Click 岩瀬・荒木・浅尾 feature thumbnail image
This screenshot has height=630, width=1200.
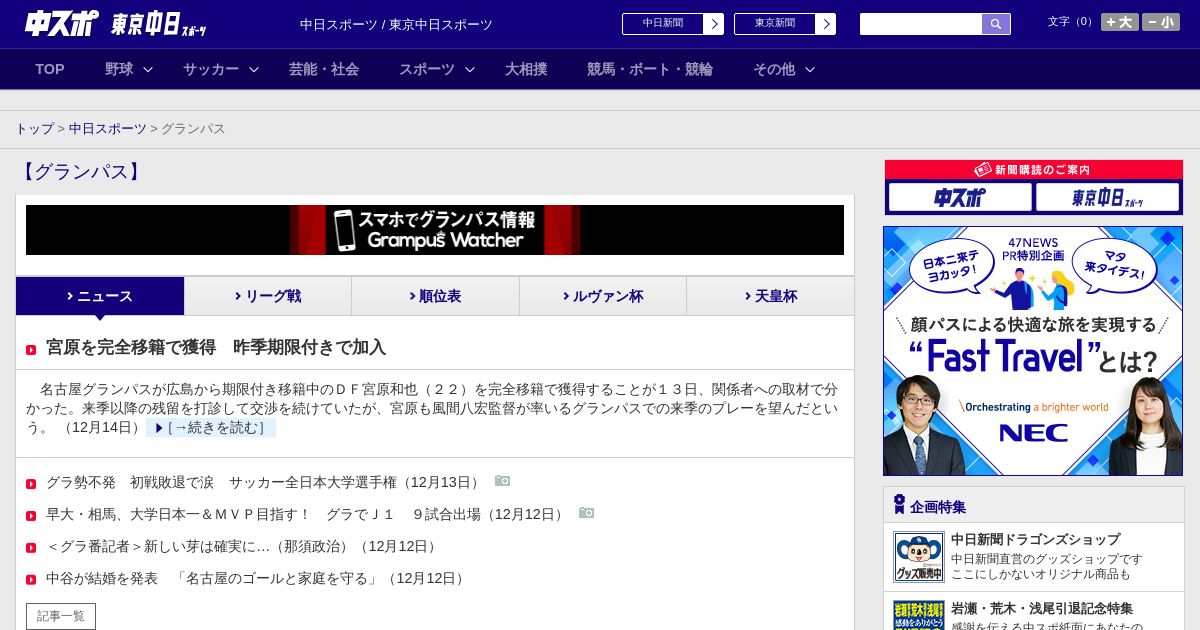(918, 615)
